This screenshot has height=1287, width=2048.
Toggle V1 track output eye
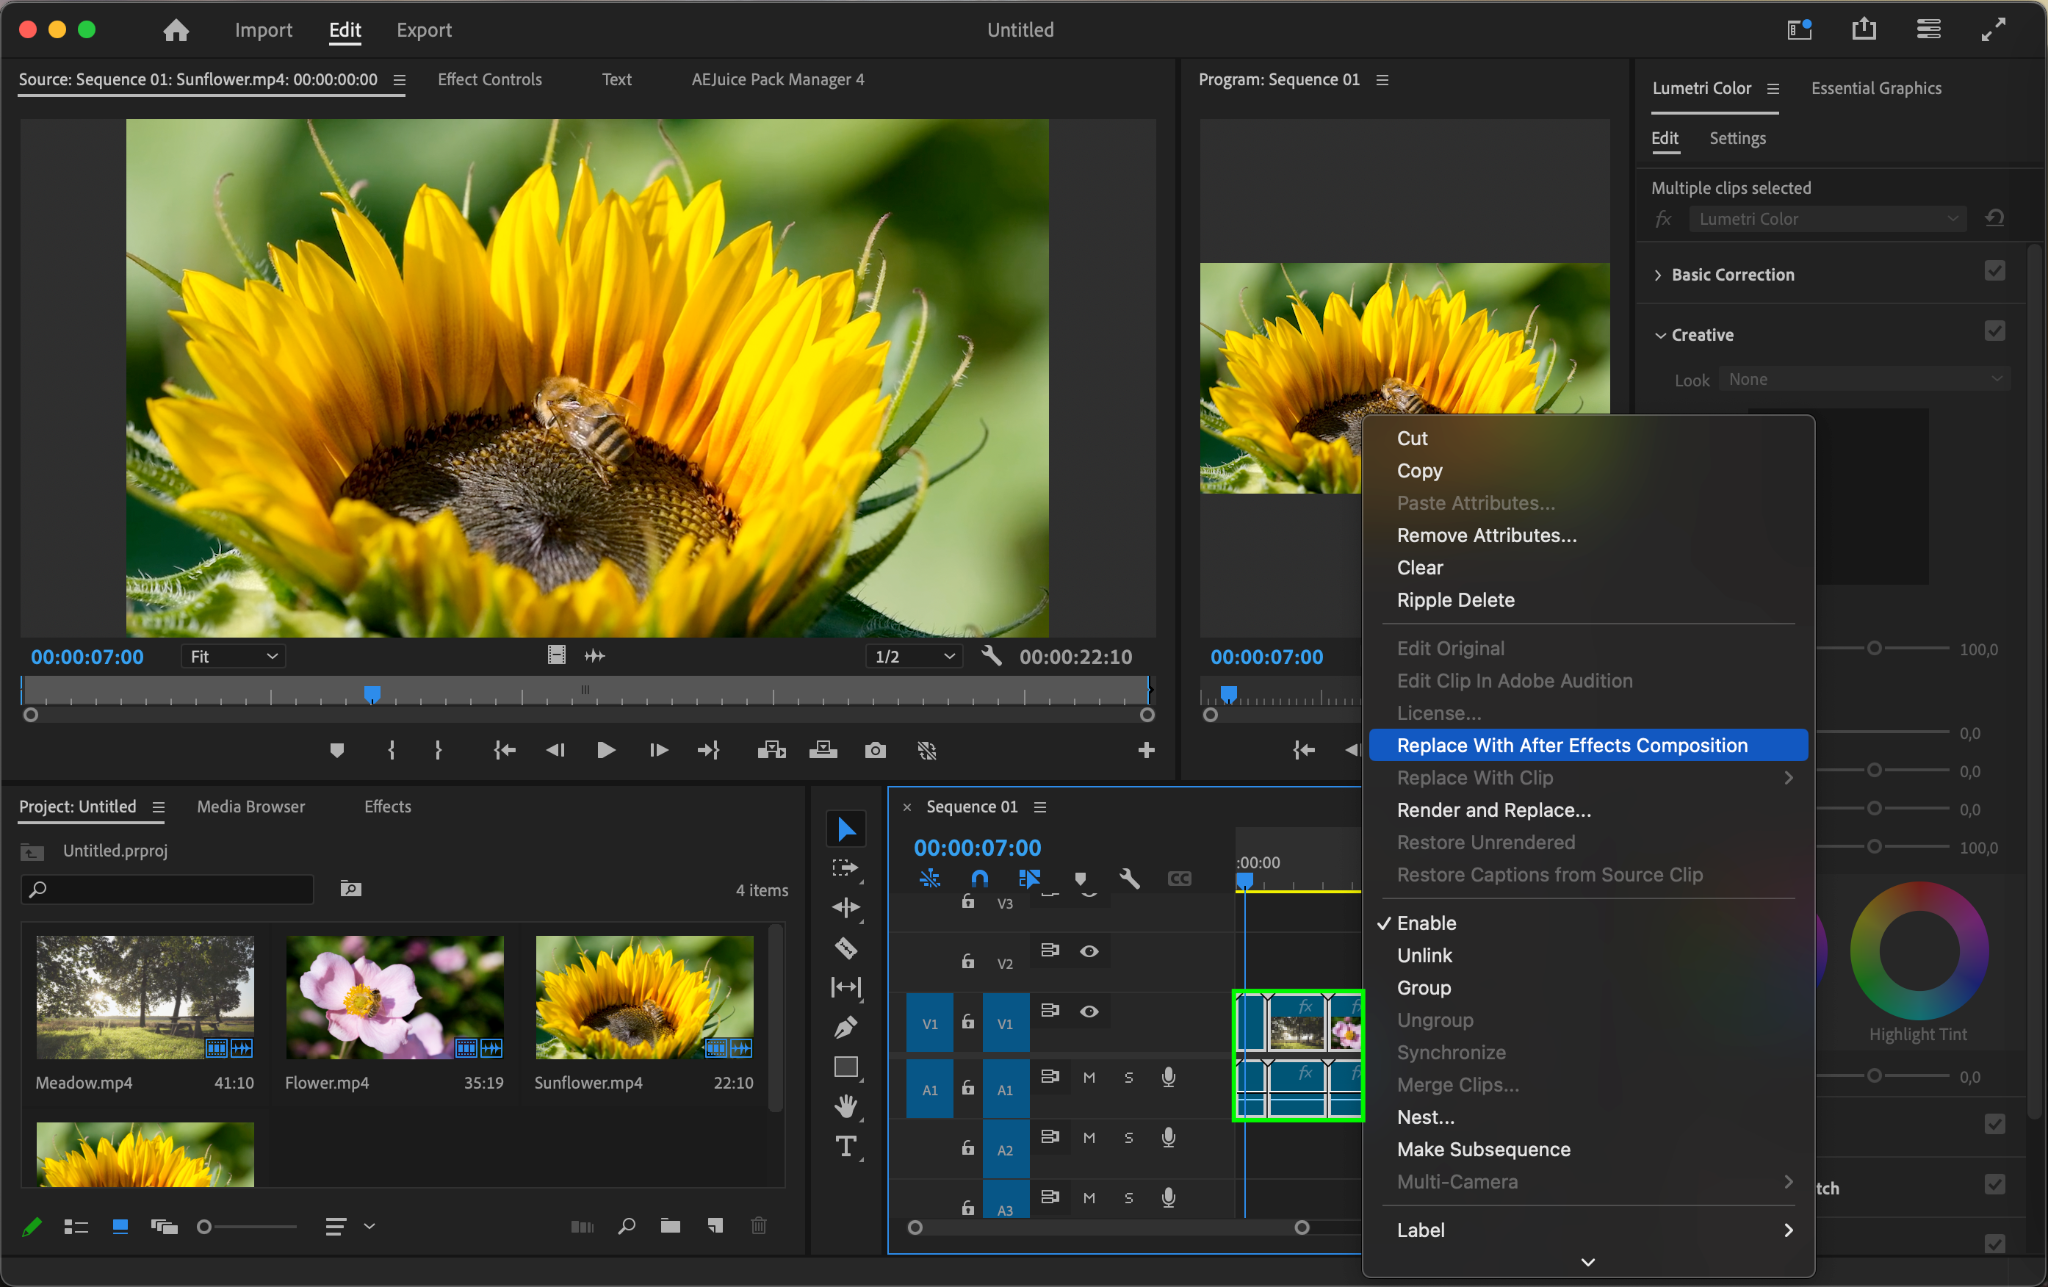(x=1089, y=1011)
